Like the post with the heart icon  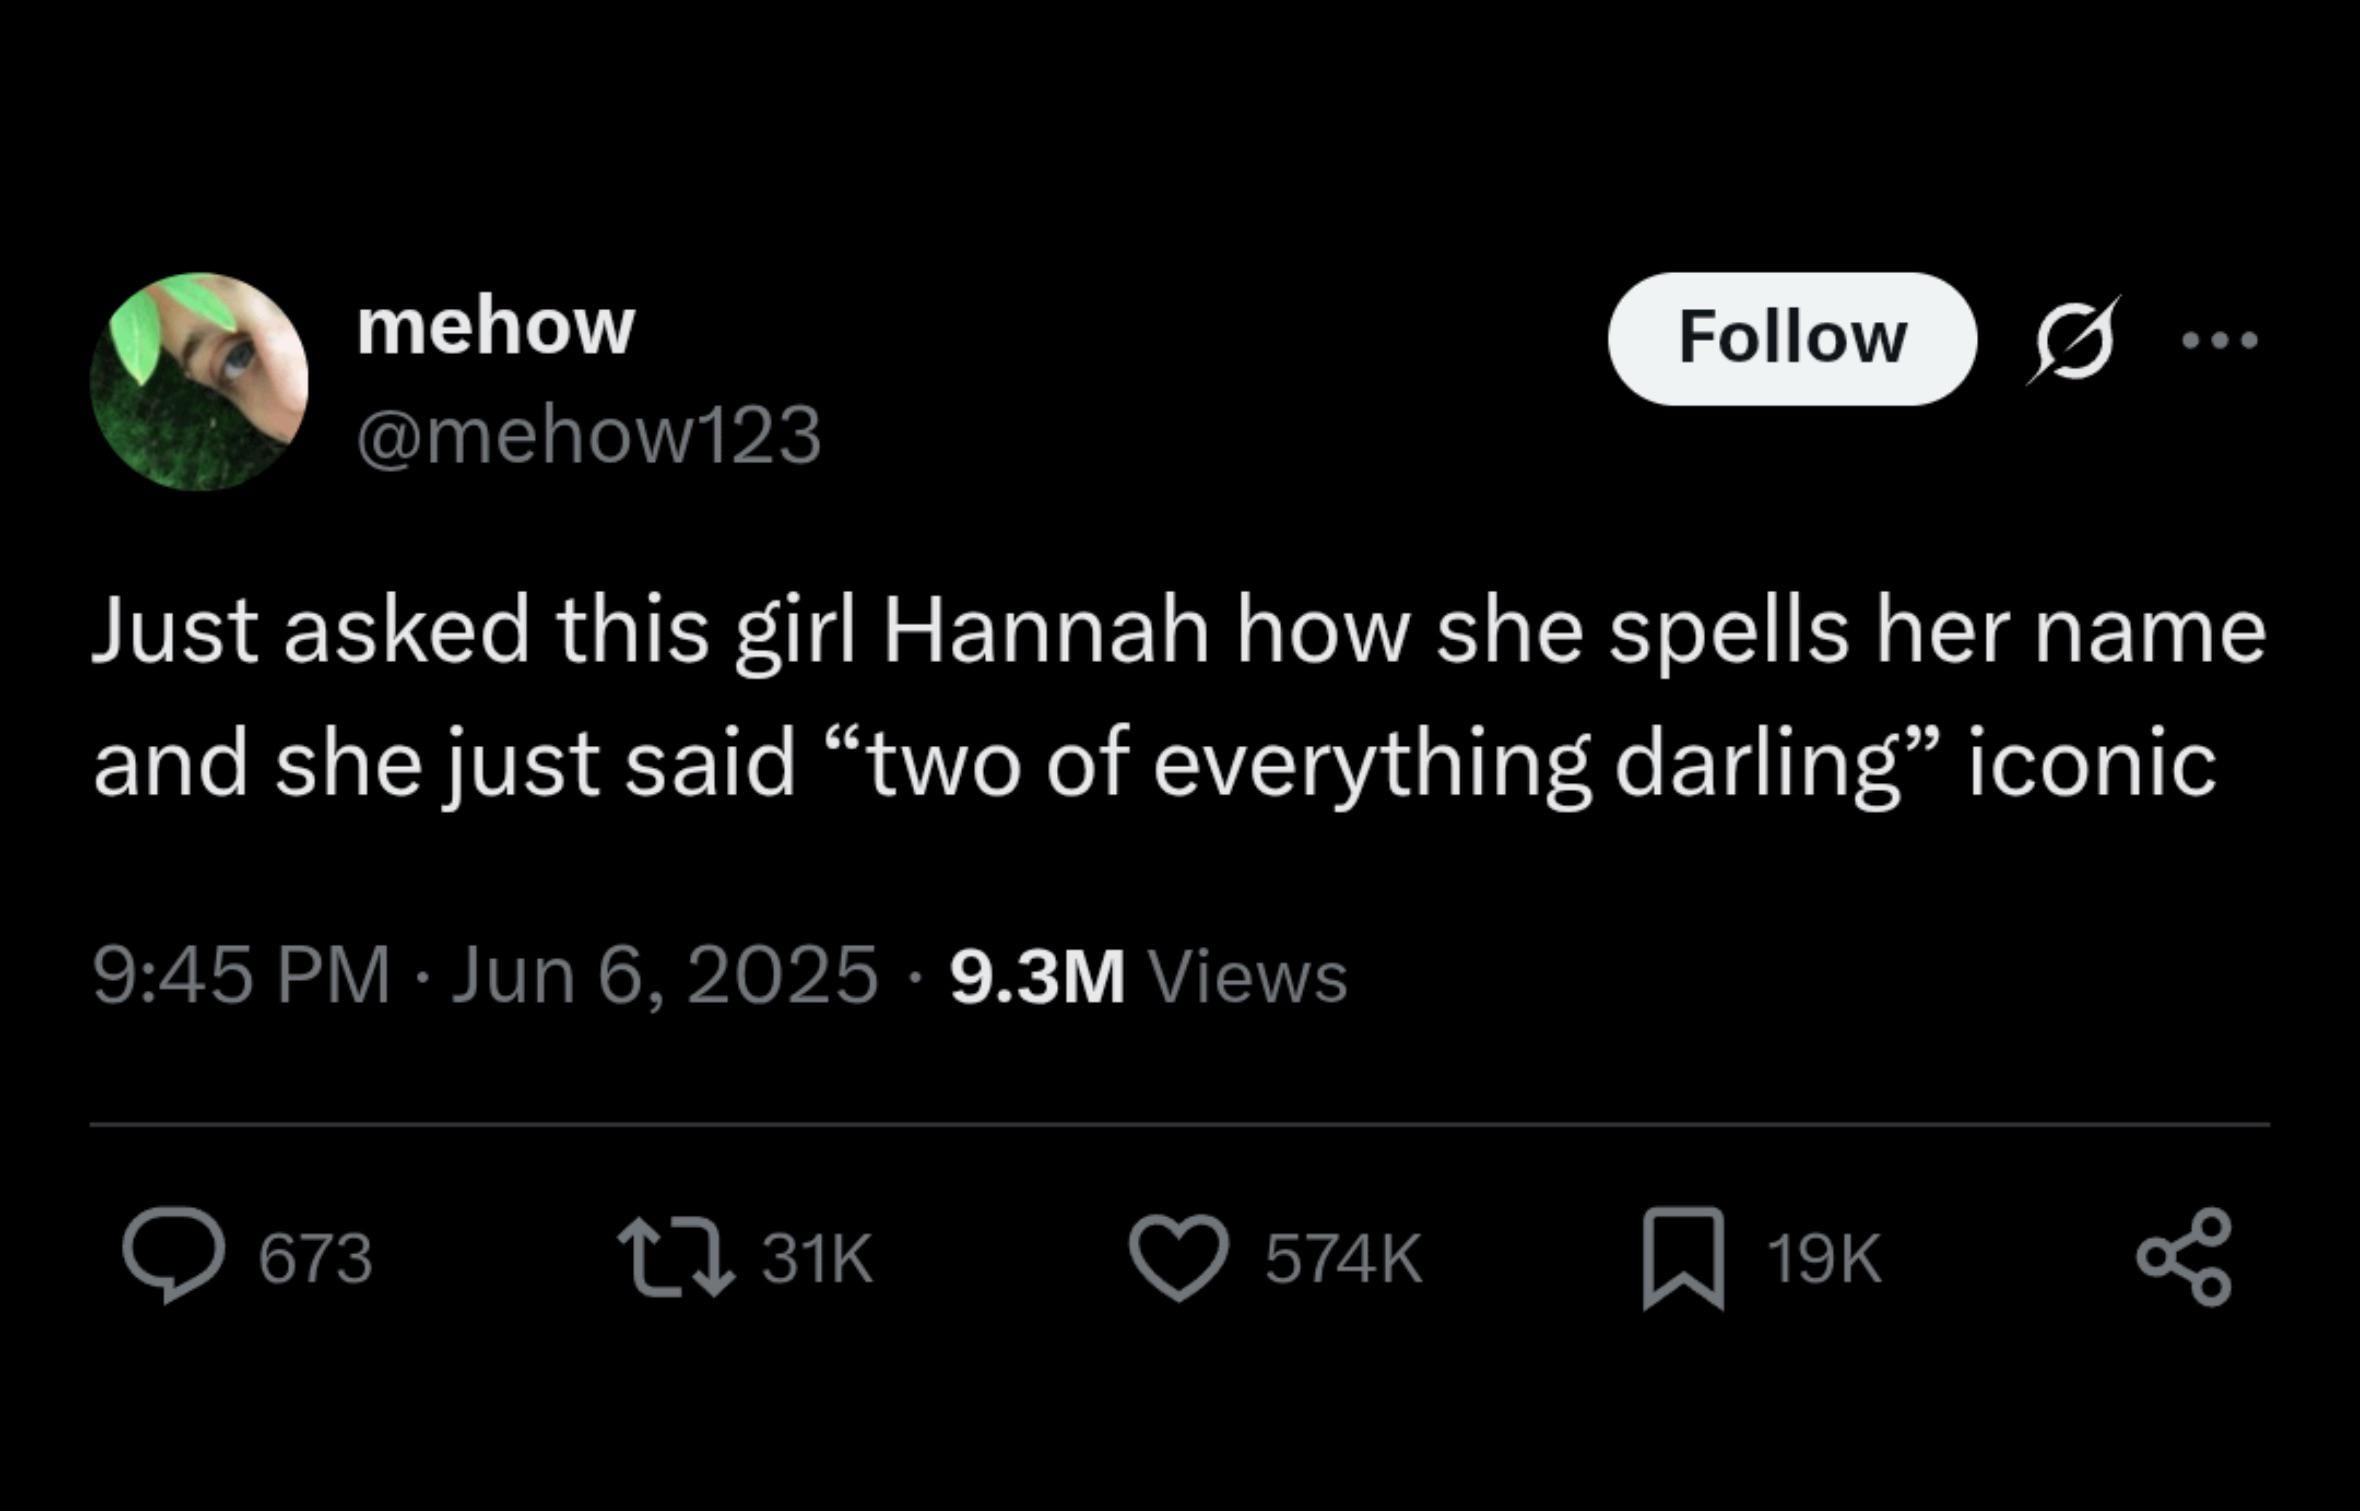click(x=1179, y=1257)
